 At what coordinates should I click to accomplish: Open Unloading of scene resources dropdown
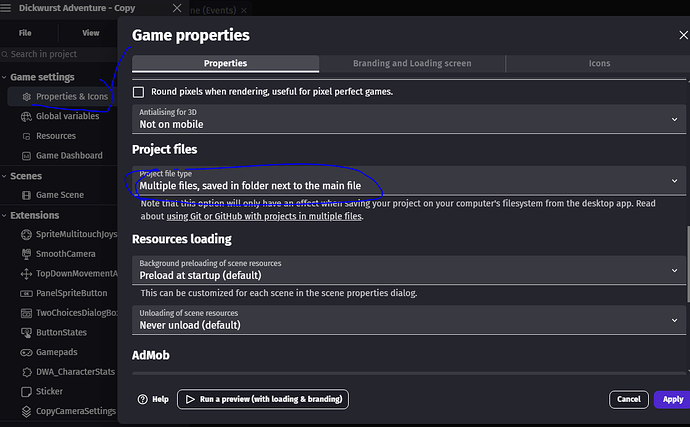point(409,320)
